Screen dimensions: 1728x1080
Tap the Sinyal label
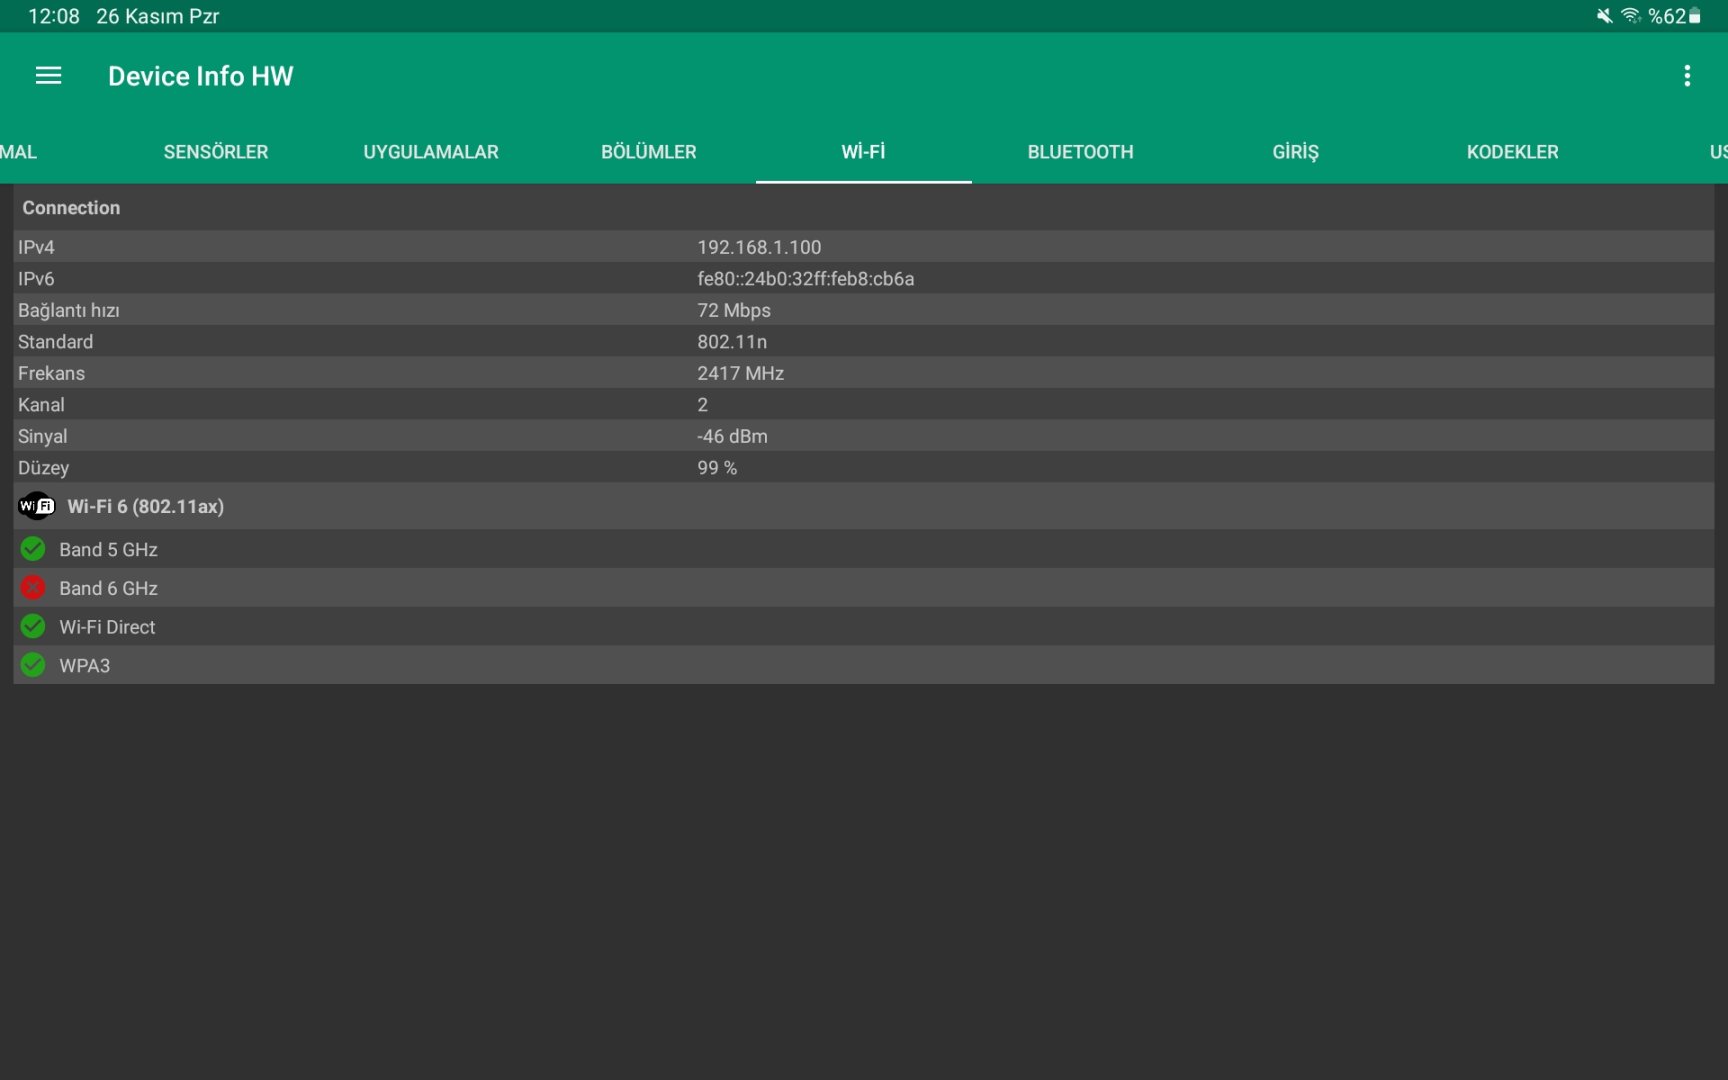click(43, 436)
